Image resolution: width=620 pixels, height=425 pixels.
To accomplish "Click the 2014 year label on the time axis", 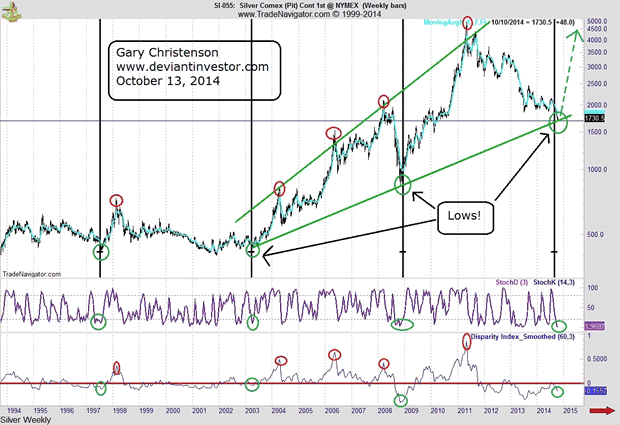I will coord(544,411).
